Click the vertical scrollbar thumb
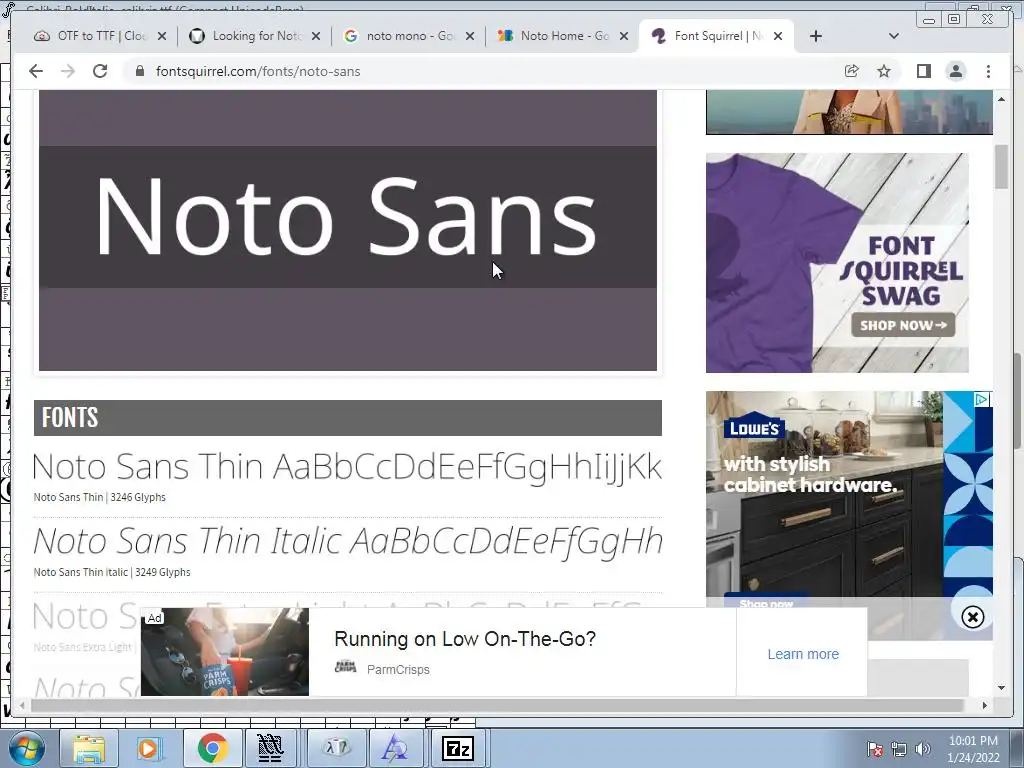The width and height of the screenshot is (1024, 768). tap(1002, 167)
